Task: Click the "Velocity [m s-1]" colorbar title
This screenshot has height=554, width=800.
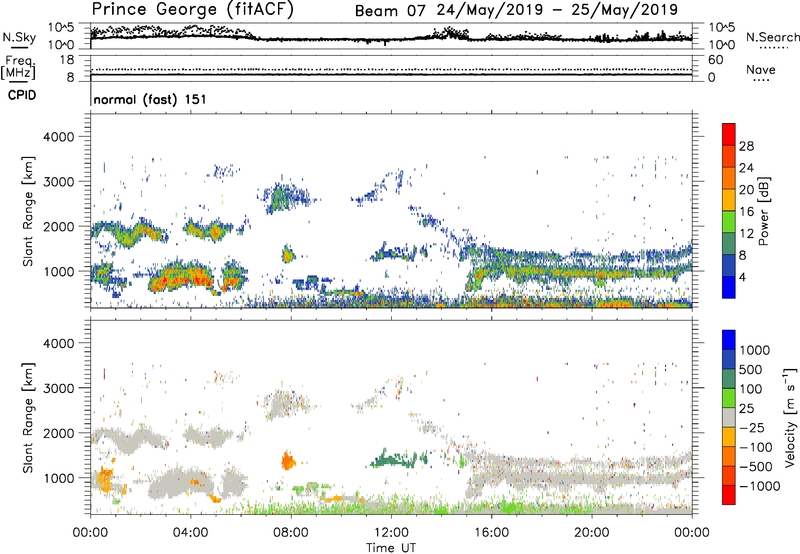Action: [x=790, y=417]
